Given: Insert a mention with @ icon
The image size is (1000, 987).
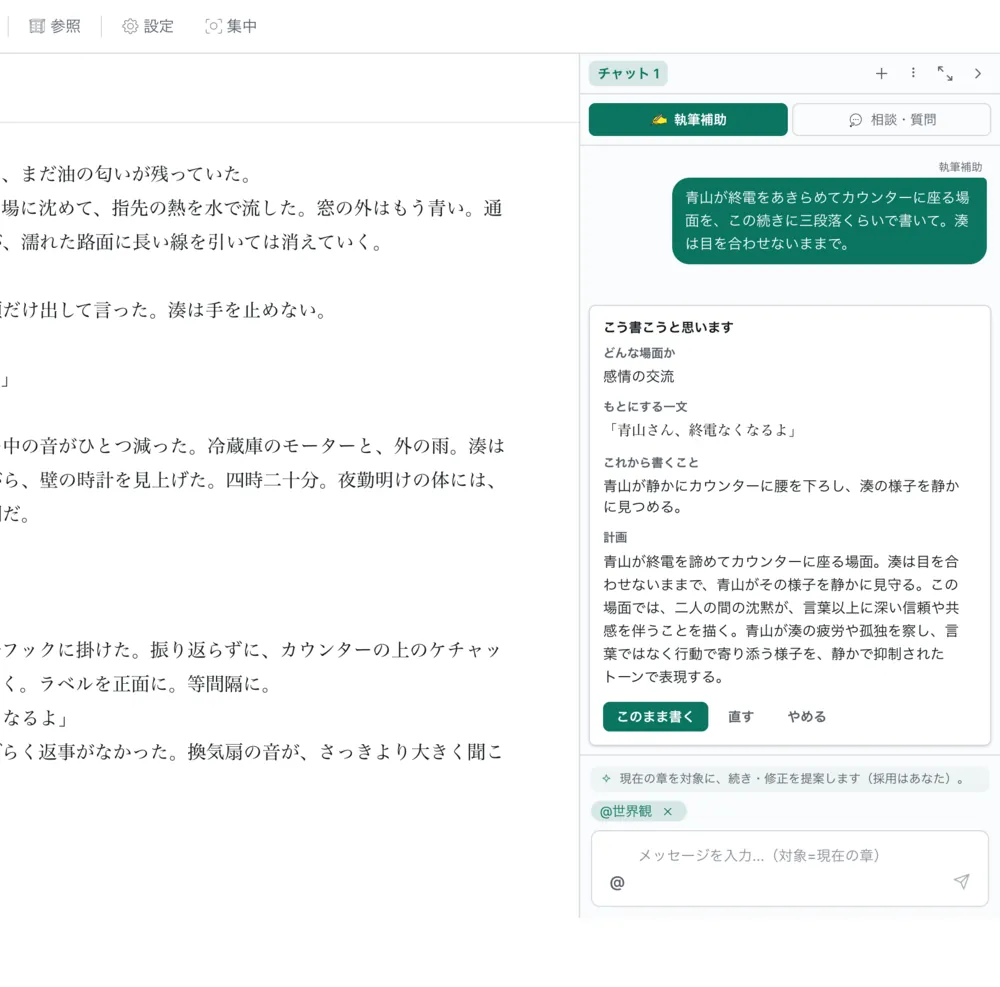Looking at the screenshot, I should point(617,883).
